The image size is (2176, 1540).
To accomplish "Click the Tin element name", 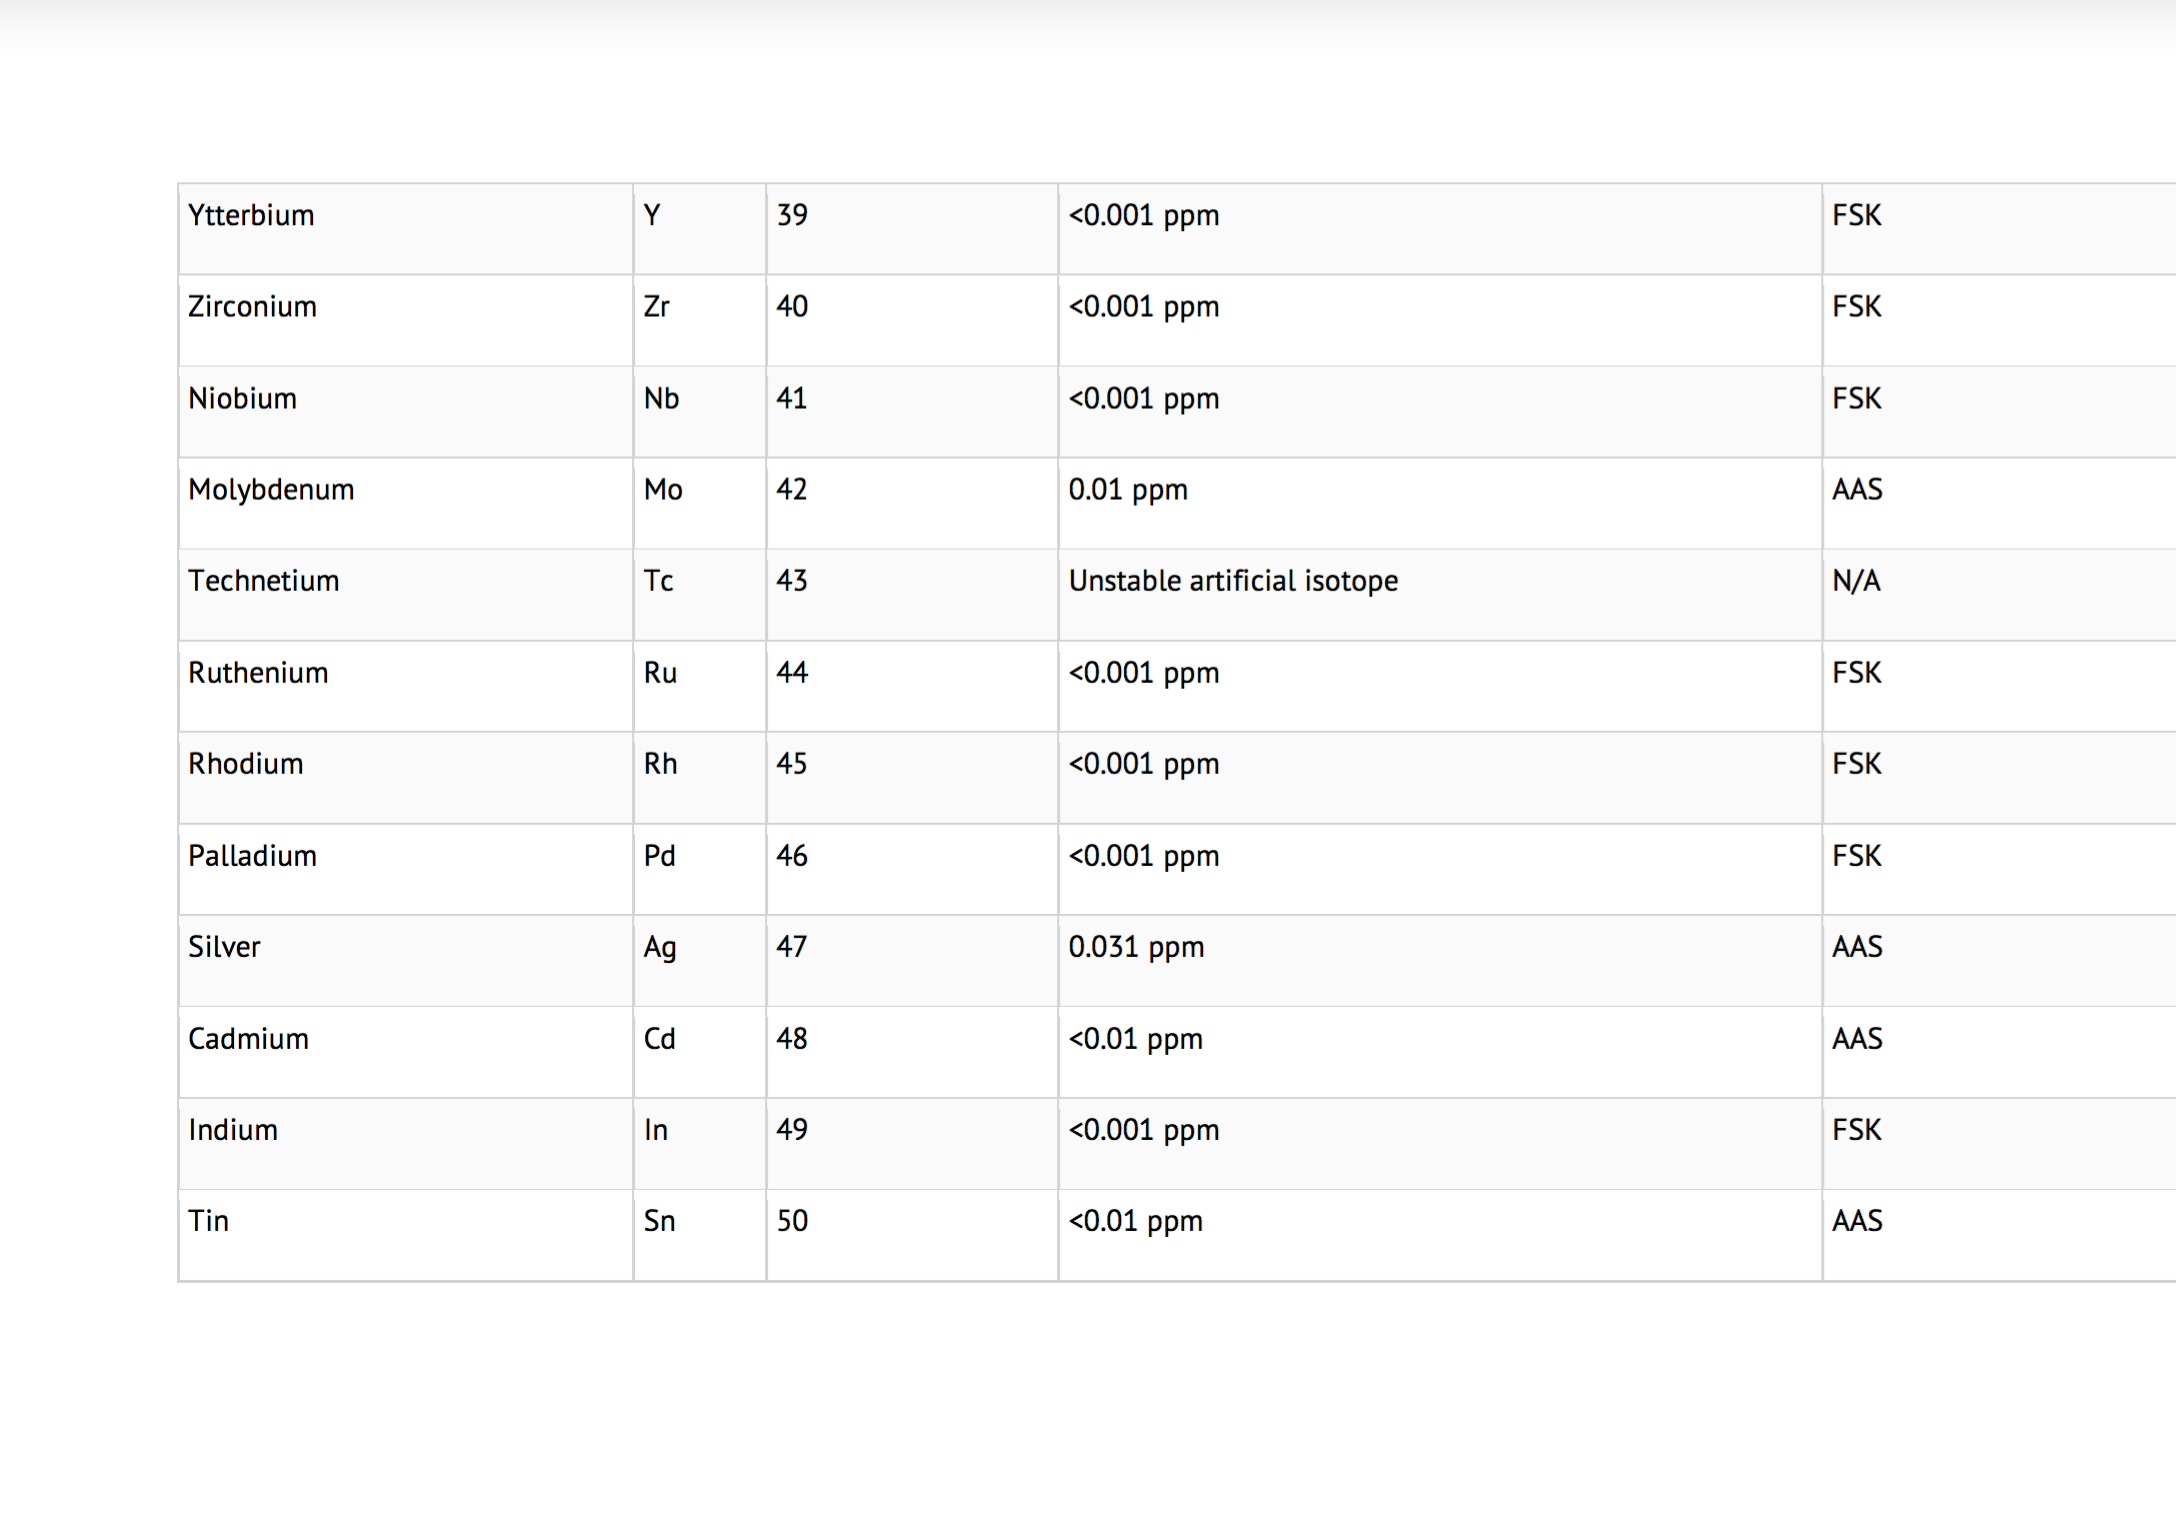I will (208, 1220).
